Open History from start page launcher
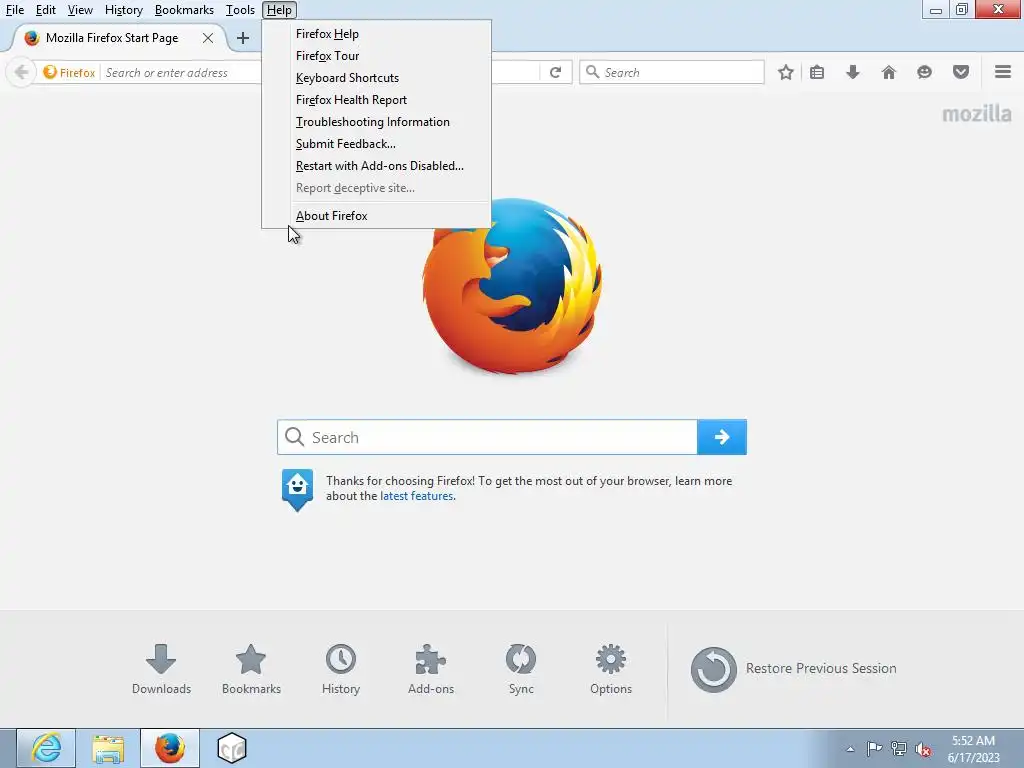Image resolution: width=1024 pixels, height=768 pixels. 341,669
